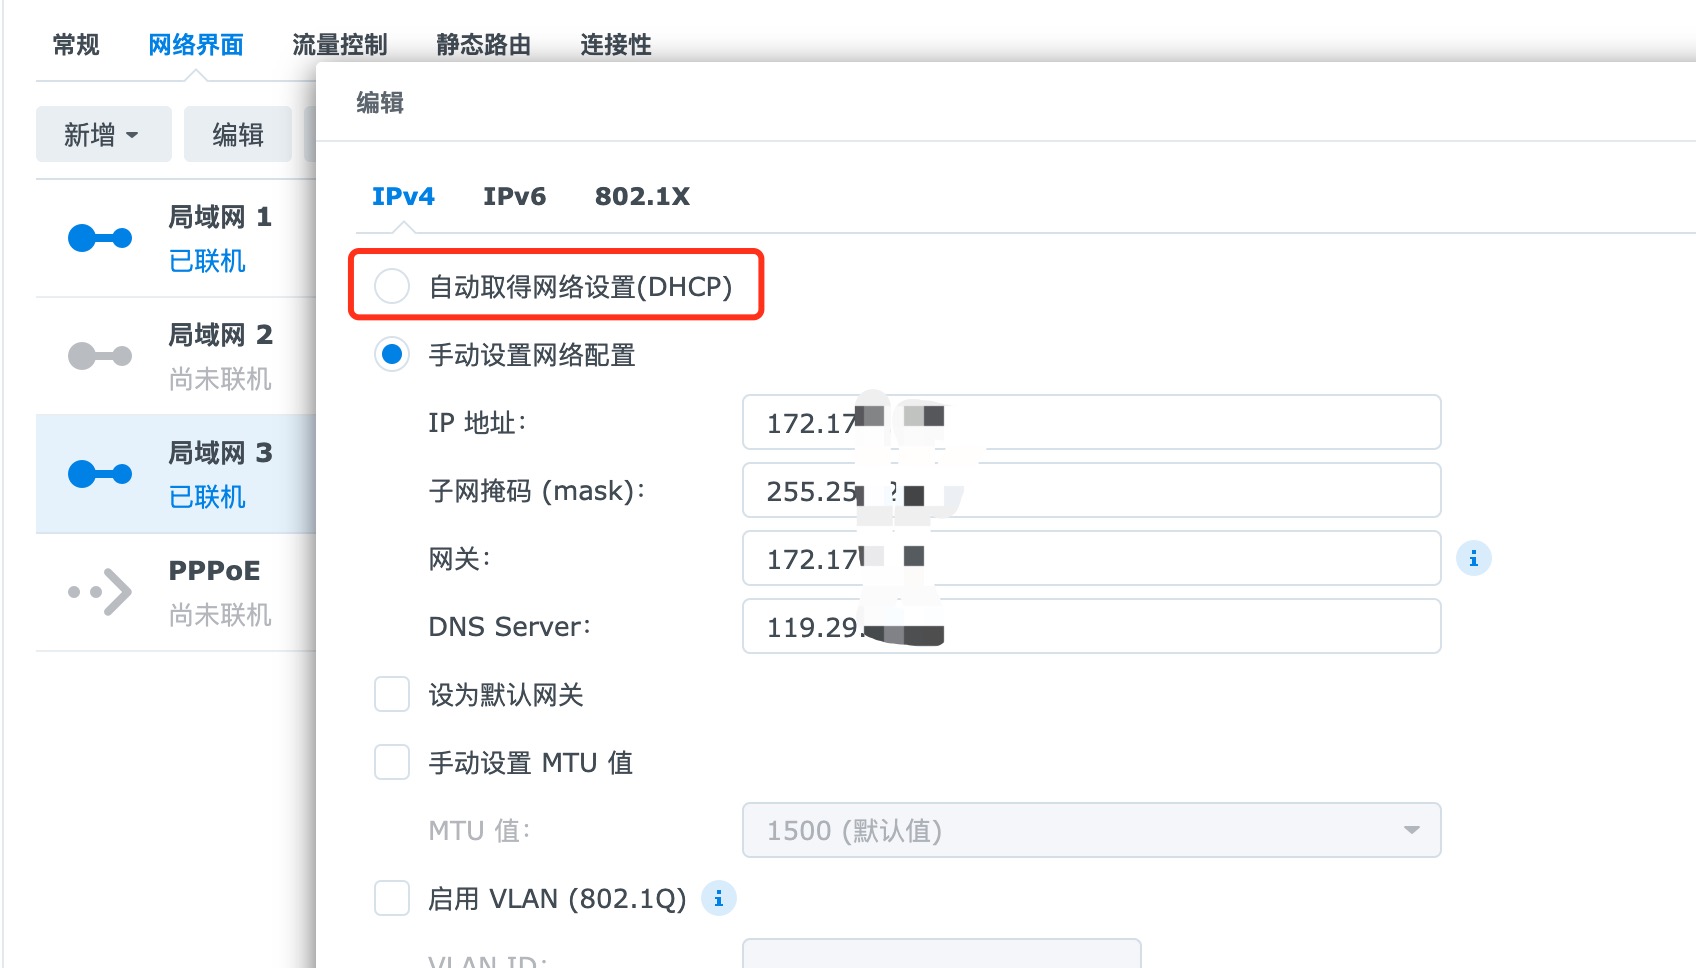Click the PPPoE arrow icon
The height and width of the screenshot is (968, 1696).
[x=101, y=592]
